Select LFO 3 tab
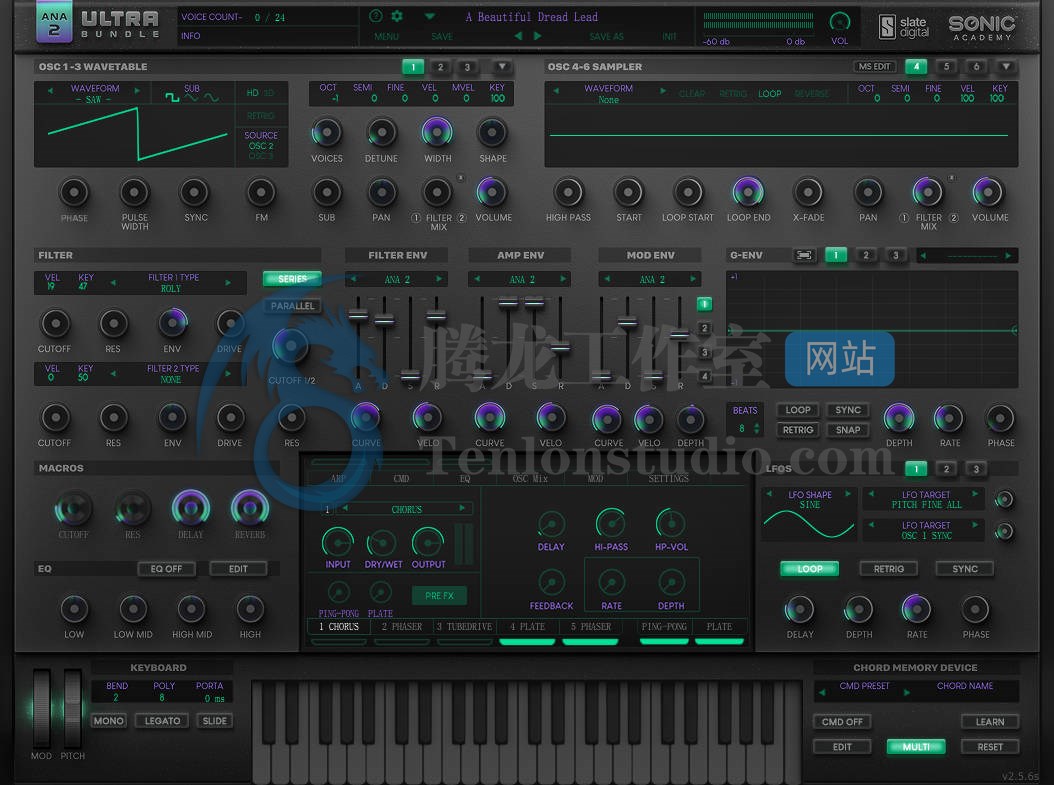The height and width of the screenshot is (785, 1054). click(976, 468)
